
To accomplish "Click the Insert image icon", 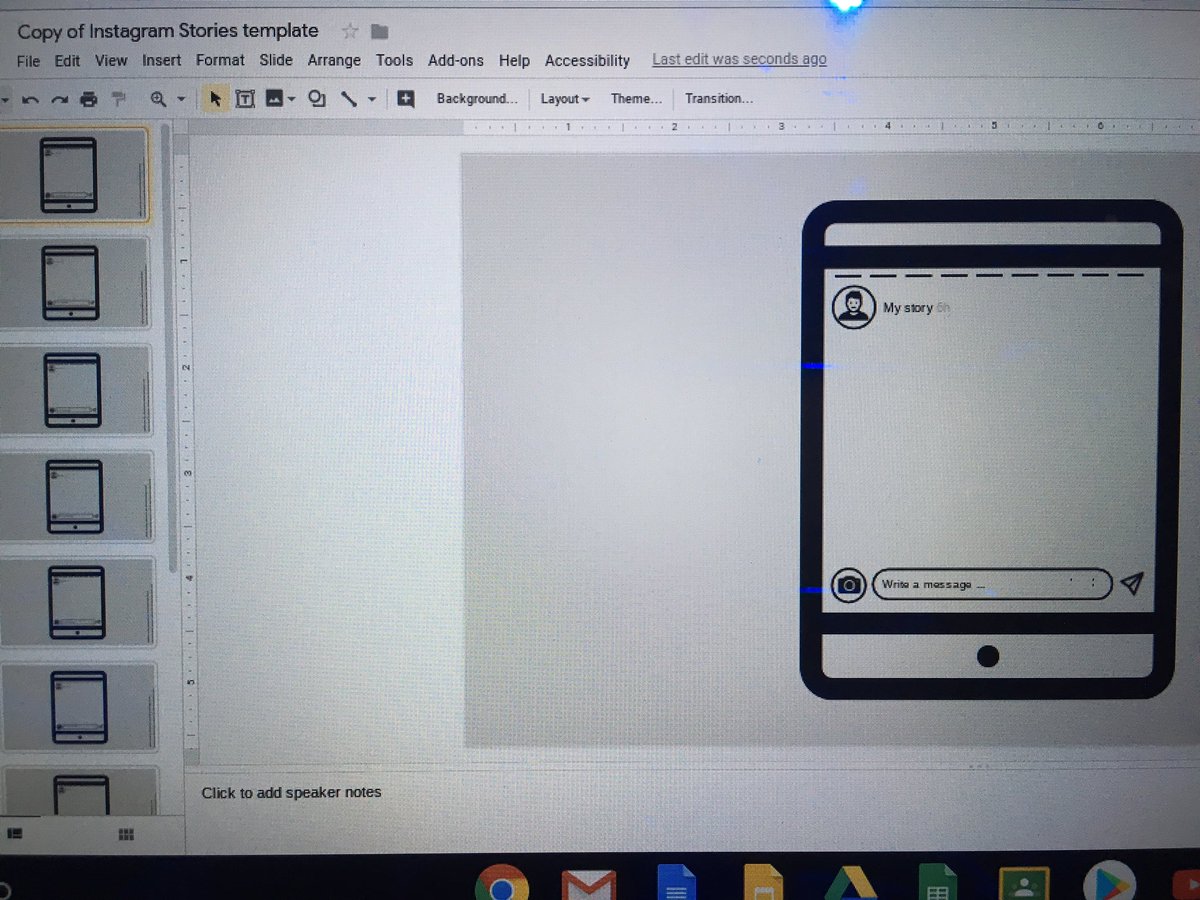I will tap(274, 99).
